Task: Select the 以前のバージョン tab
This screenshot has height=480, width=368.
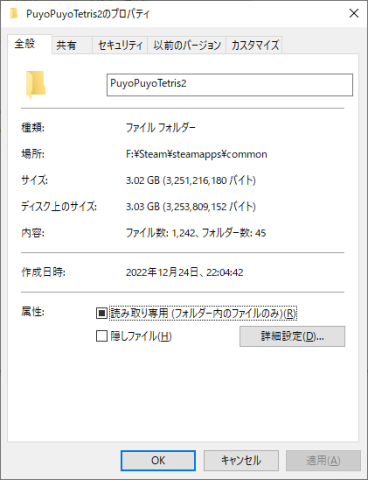Action: (x=187, y=45)
